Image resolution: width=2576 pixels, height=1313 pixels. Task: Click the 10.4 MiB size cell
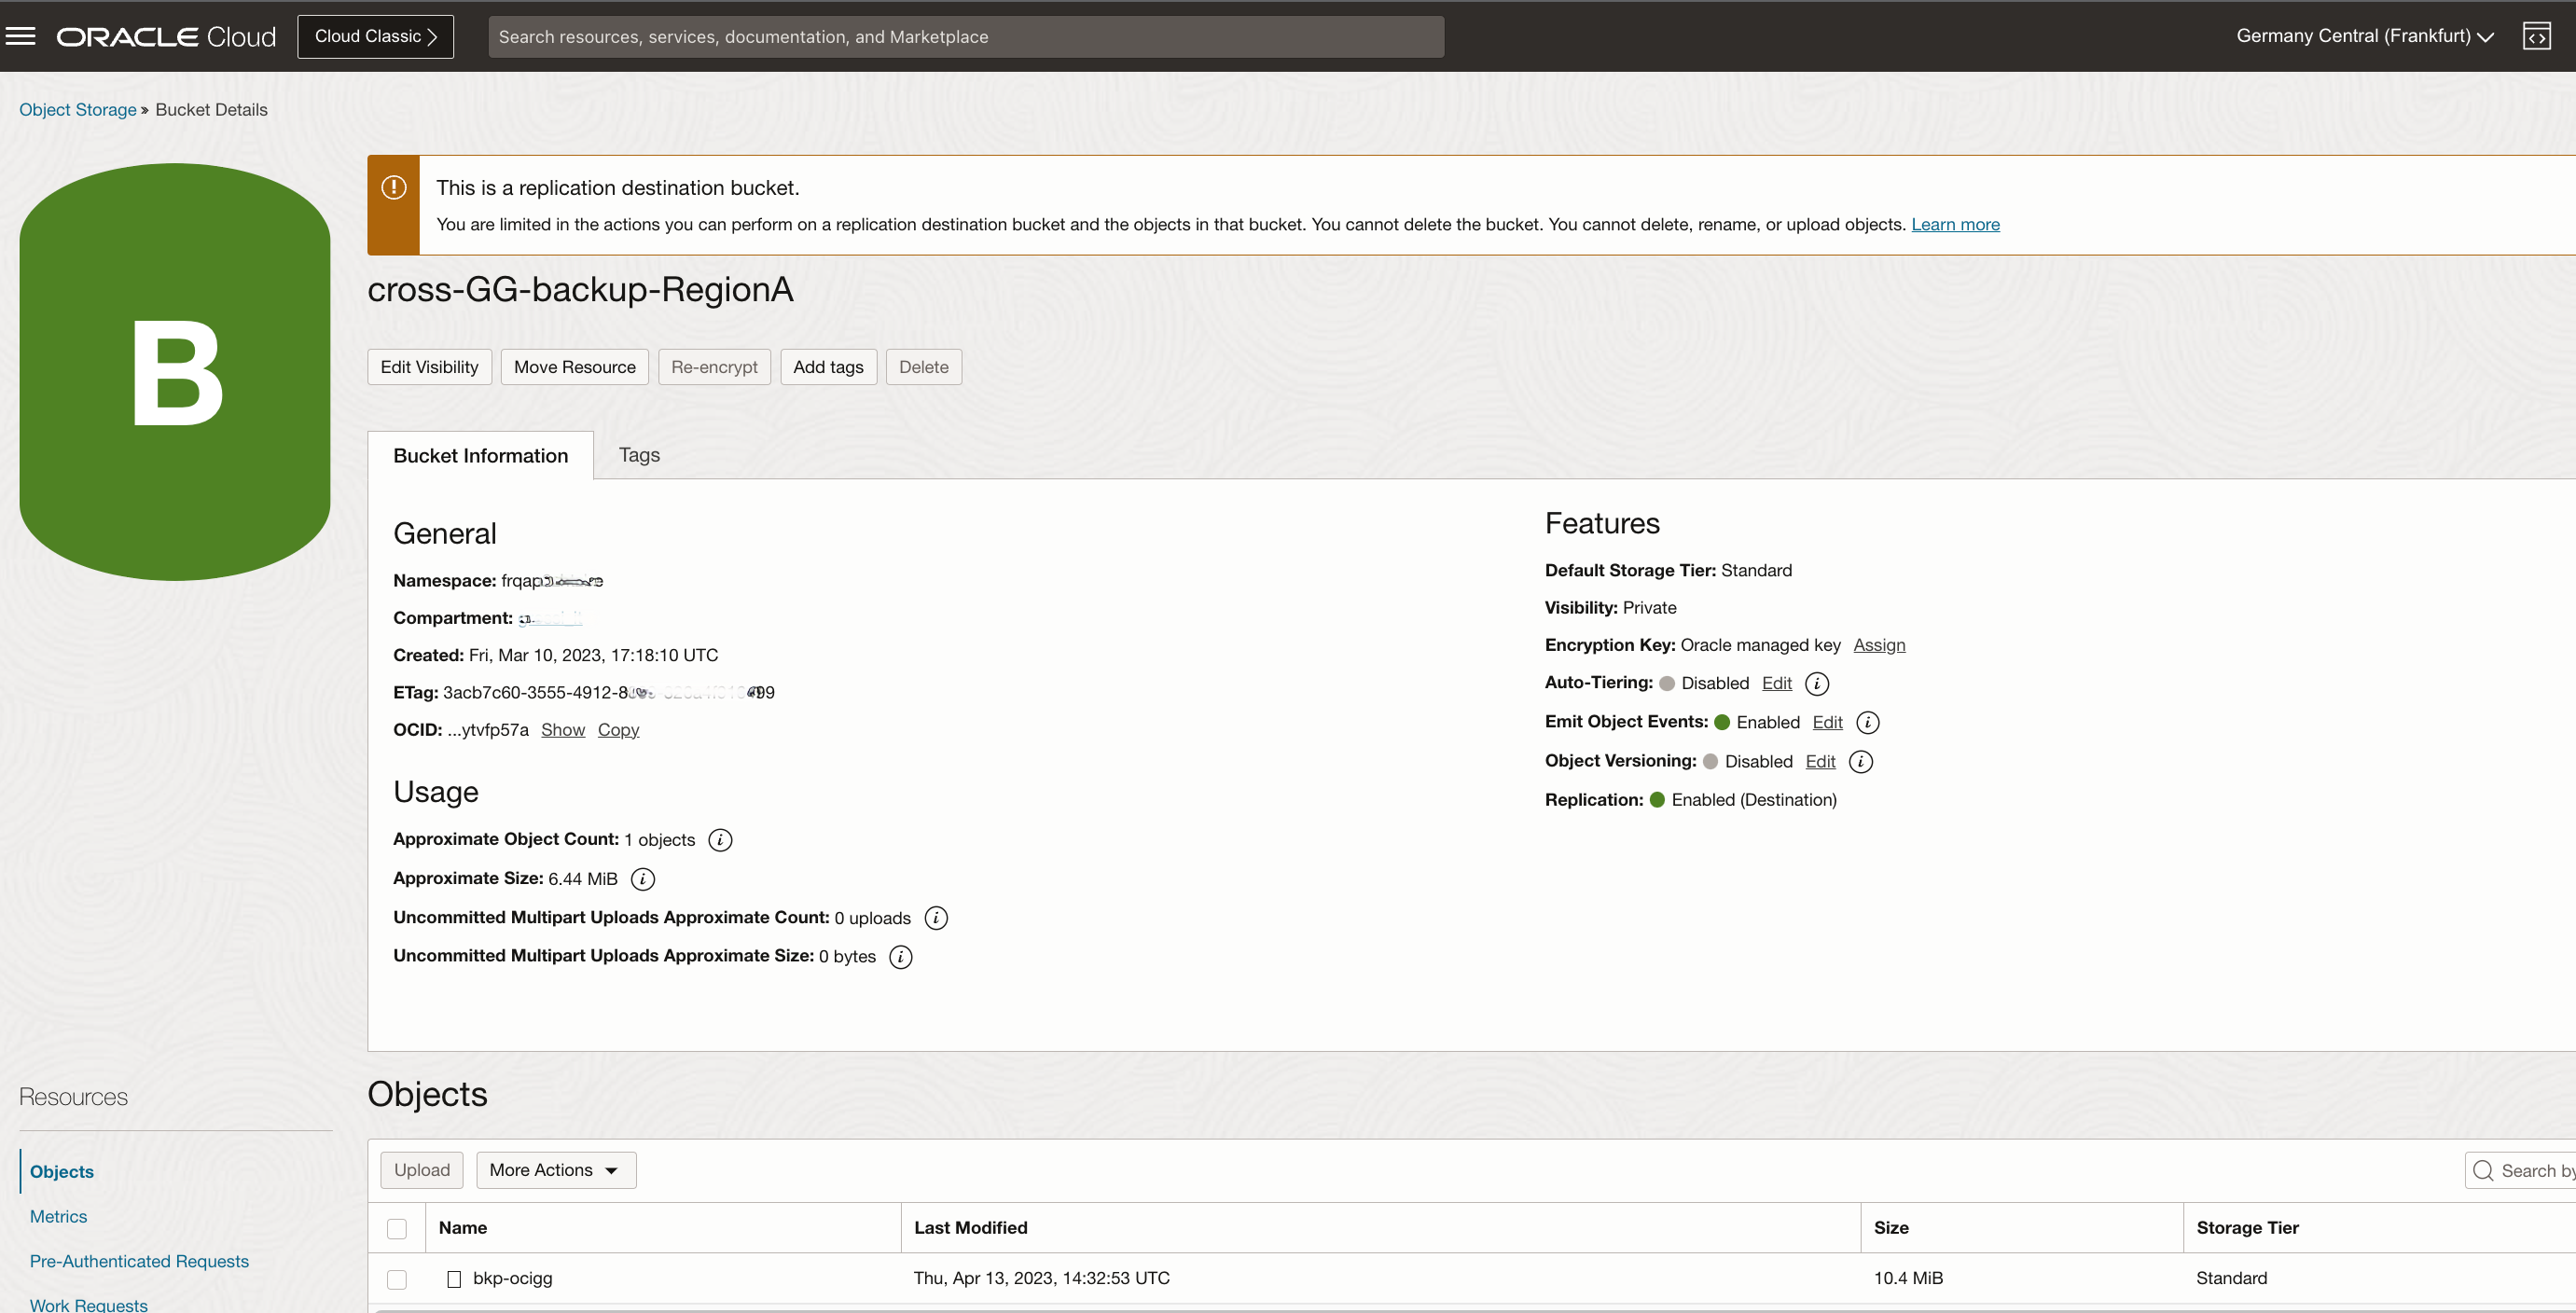[1908, 1278]
